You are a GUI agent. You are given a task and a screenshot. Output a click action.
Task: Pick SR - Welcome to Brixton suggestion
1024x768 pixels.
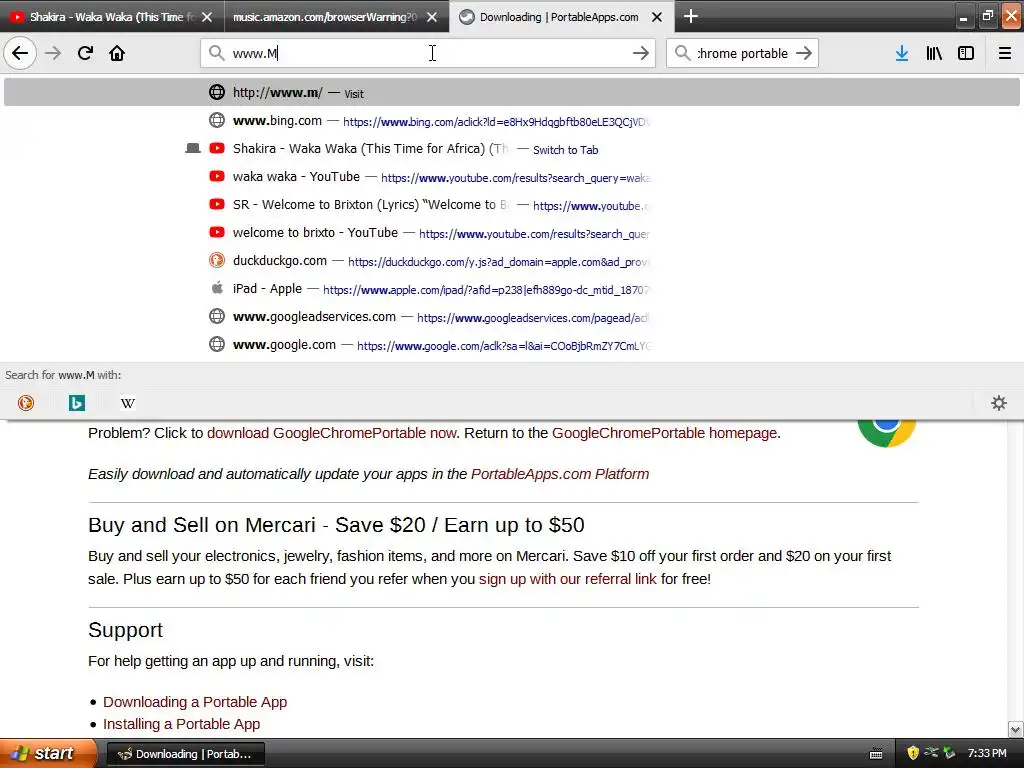point(511,205)
